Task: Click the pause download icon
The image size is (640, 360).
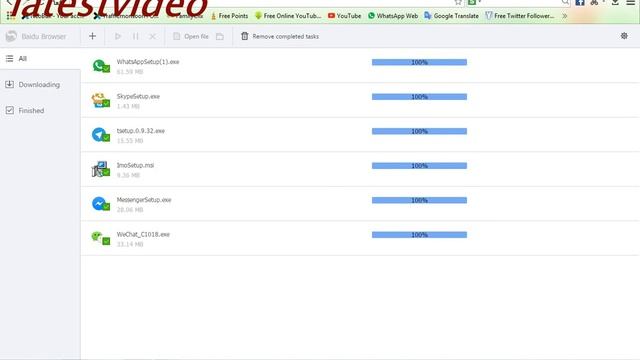Action: [x=136, y=36]
